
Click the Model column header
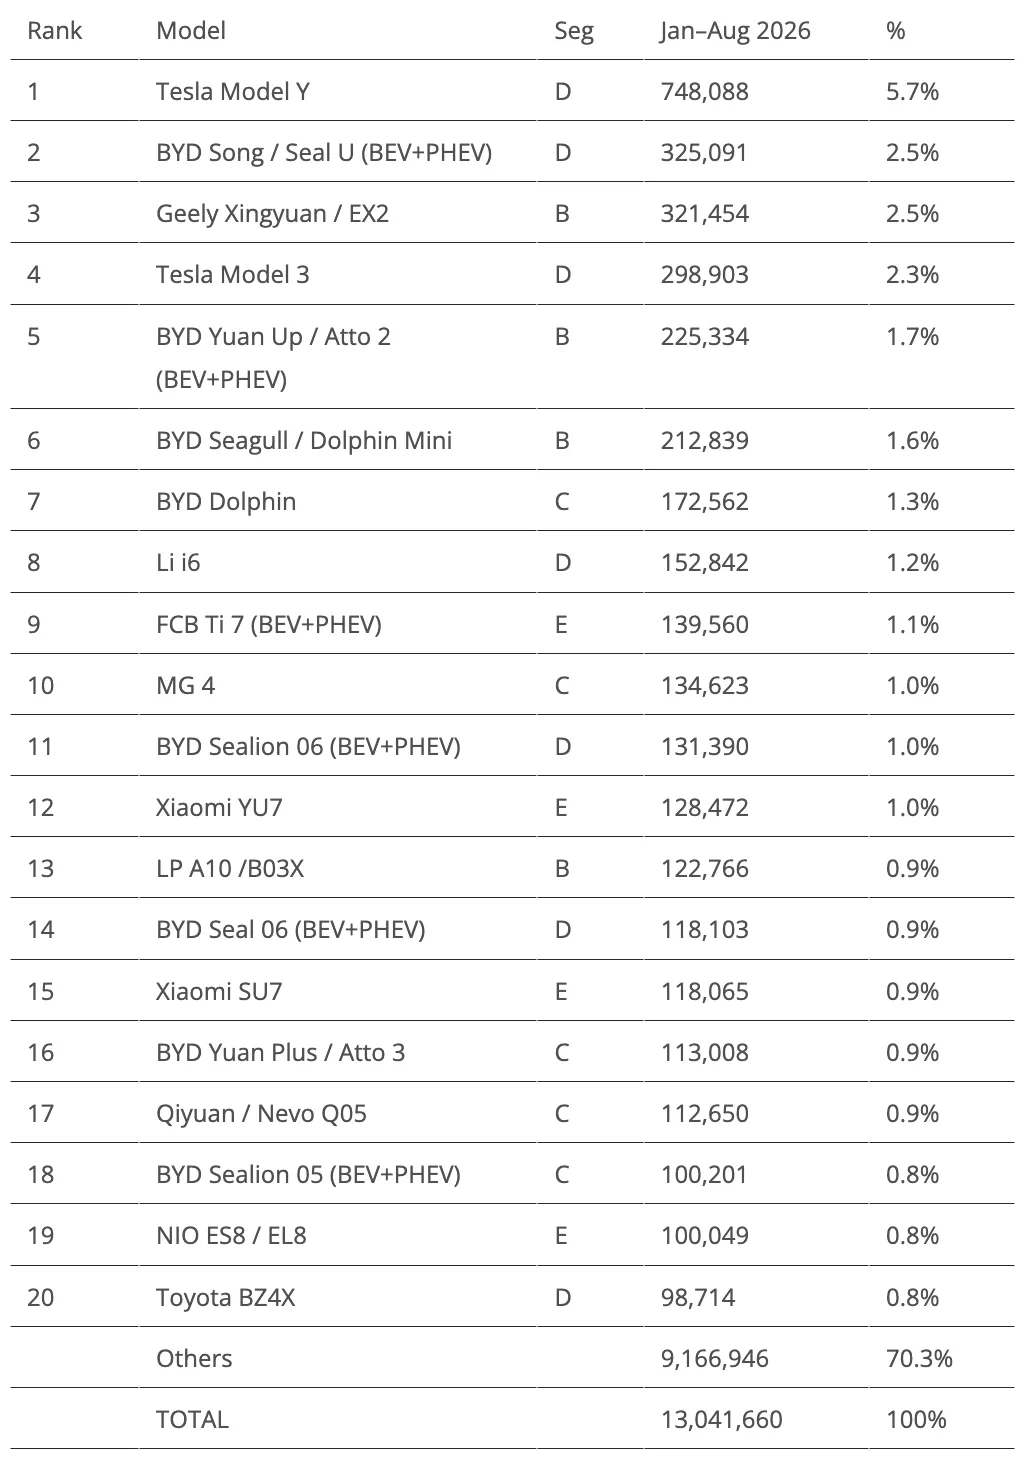(191, 31)
